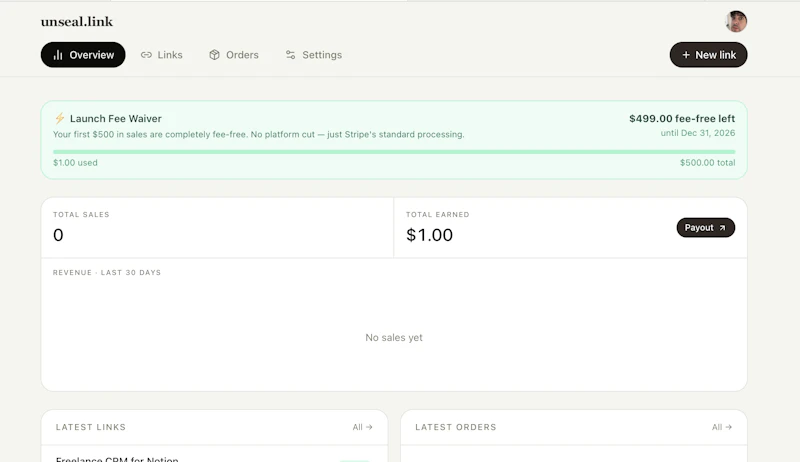Click the Total Earned value $1.00
800x462 pixels.
pyautogui.click(x=429, y=235)
